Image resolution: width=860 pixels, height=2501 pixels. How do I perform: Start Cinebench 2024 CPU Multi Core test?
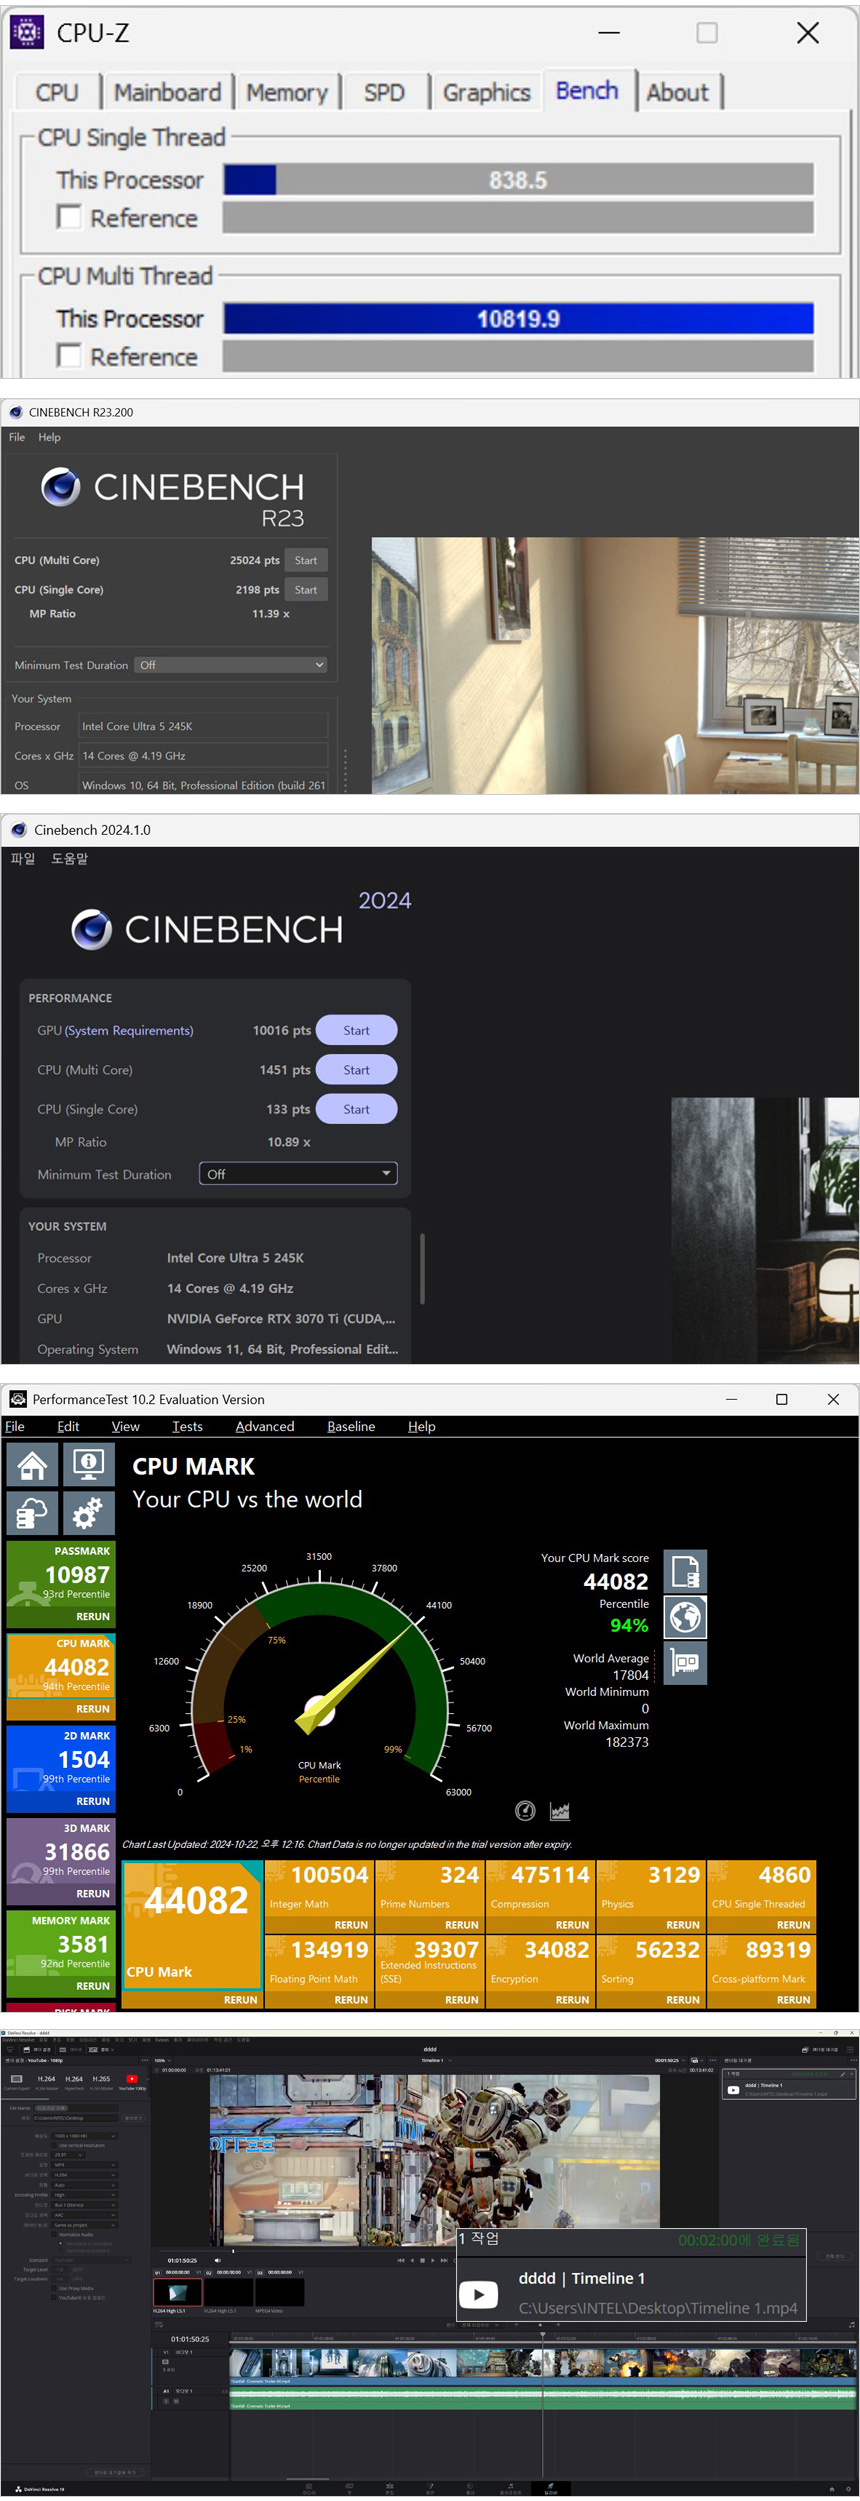pos(356,1070)
